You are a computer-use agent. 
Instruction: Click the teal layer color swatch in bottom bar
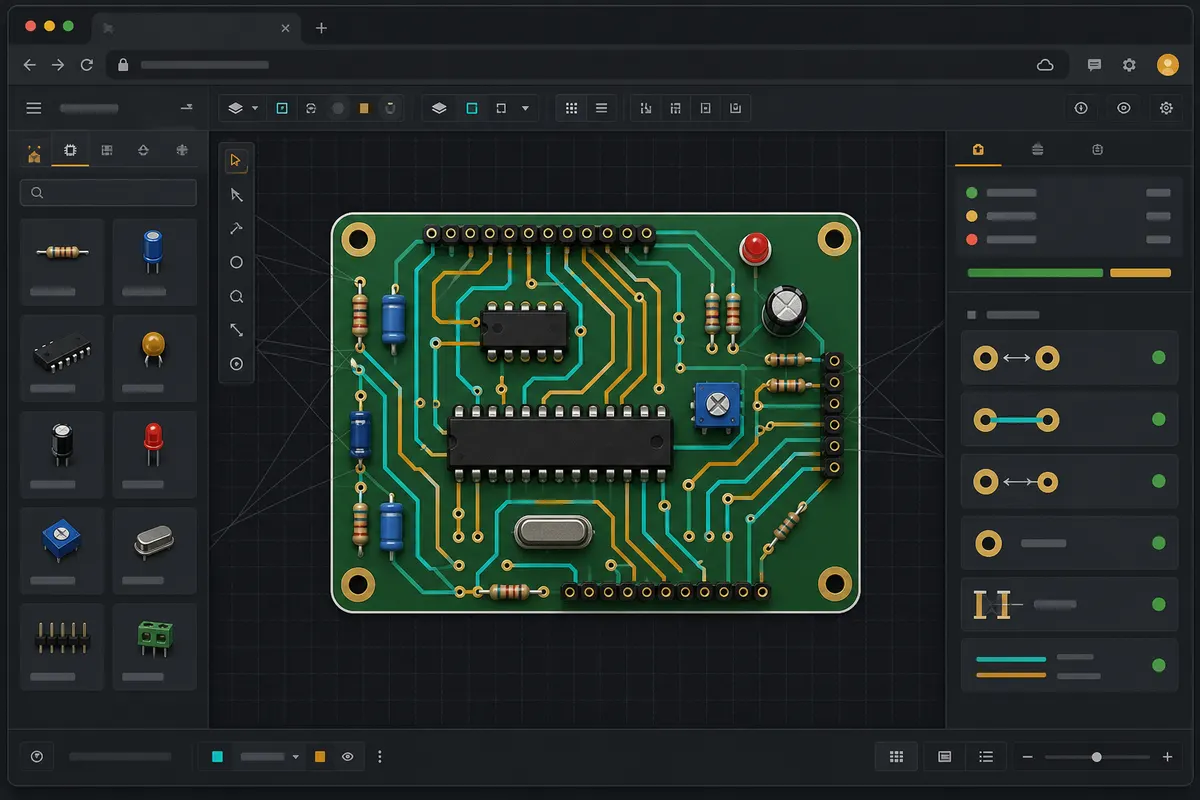tap(217, 757)
